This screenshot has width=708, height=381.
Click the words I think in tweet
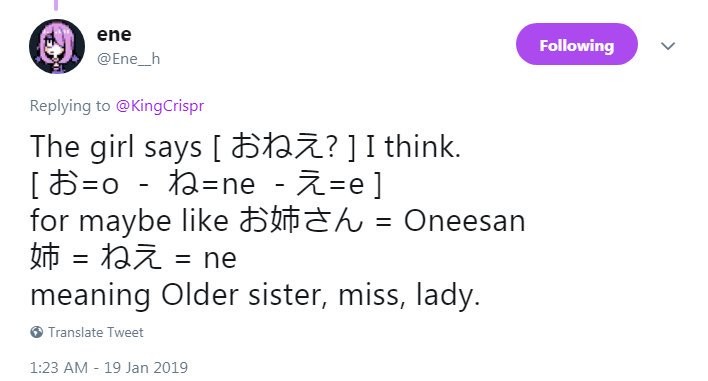click(x=413, y=147)
